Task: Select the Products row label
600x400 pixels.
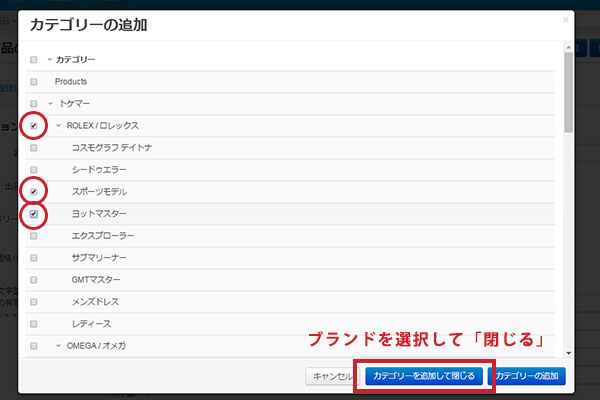Action: coord(71,82)
